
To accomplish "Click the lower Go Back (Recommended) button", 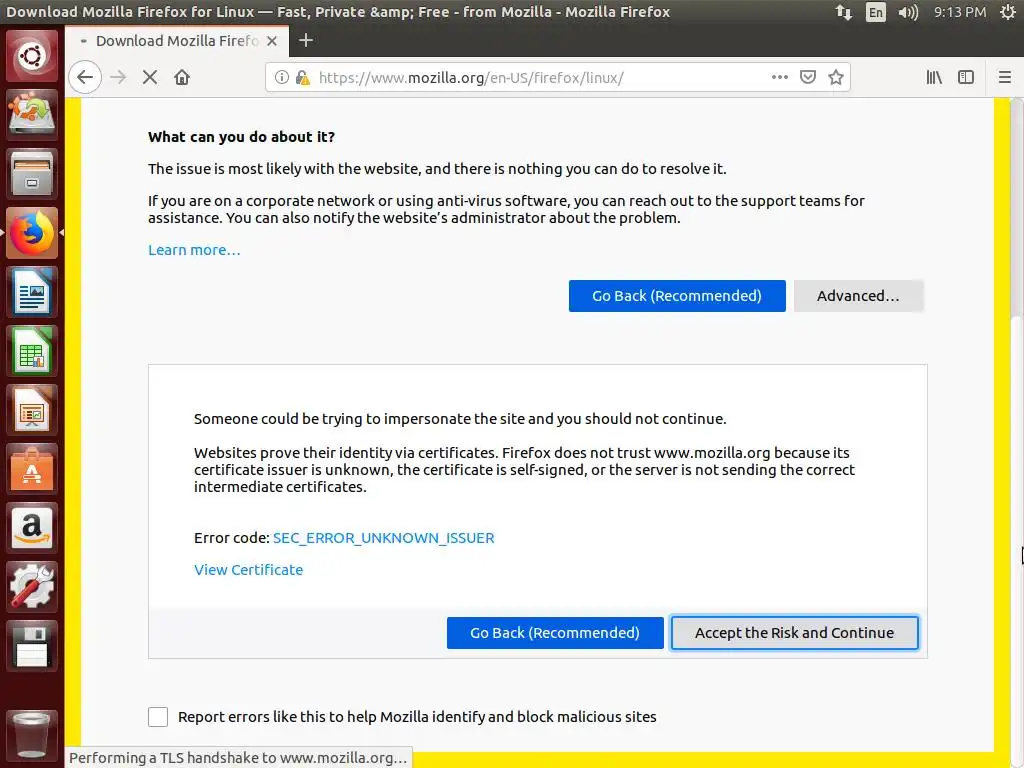I will pyautogui.click(x=555, y=633).
